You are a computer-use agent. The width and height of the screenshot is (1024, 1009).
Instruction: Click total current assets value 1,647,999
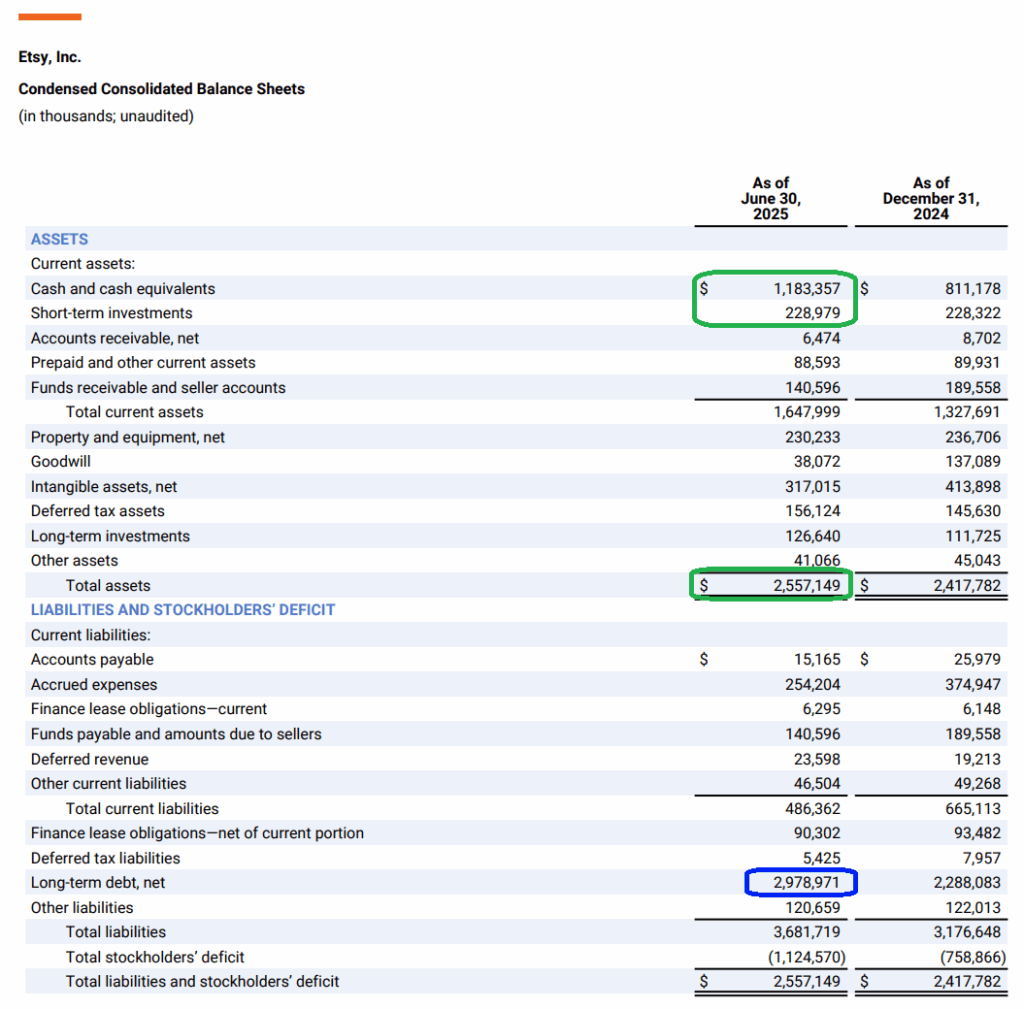click(x=807, y=412)
